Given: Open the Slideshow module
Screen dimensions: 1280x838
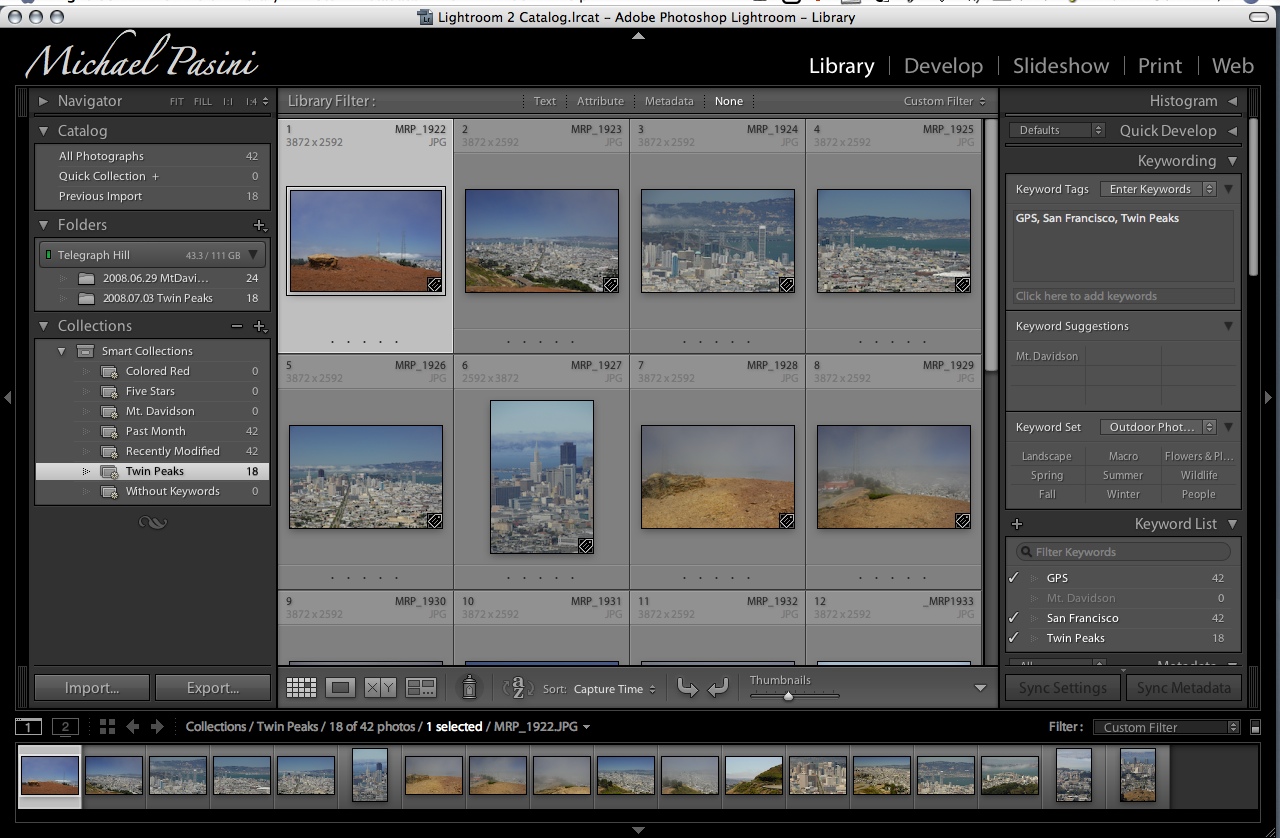Looking at the screenshot, I should (x=1060, y=66).
